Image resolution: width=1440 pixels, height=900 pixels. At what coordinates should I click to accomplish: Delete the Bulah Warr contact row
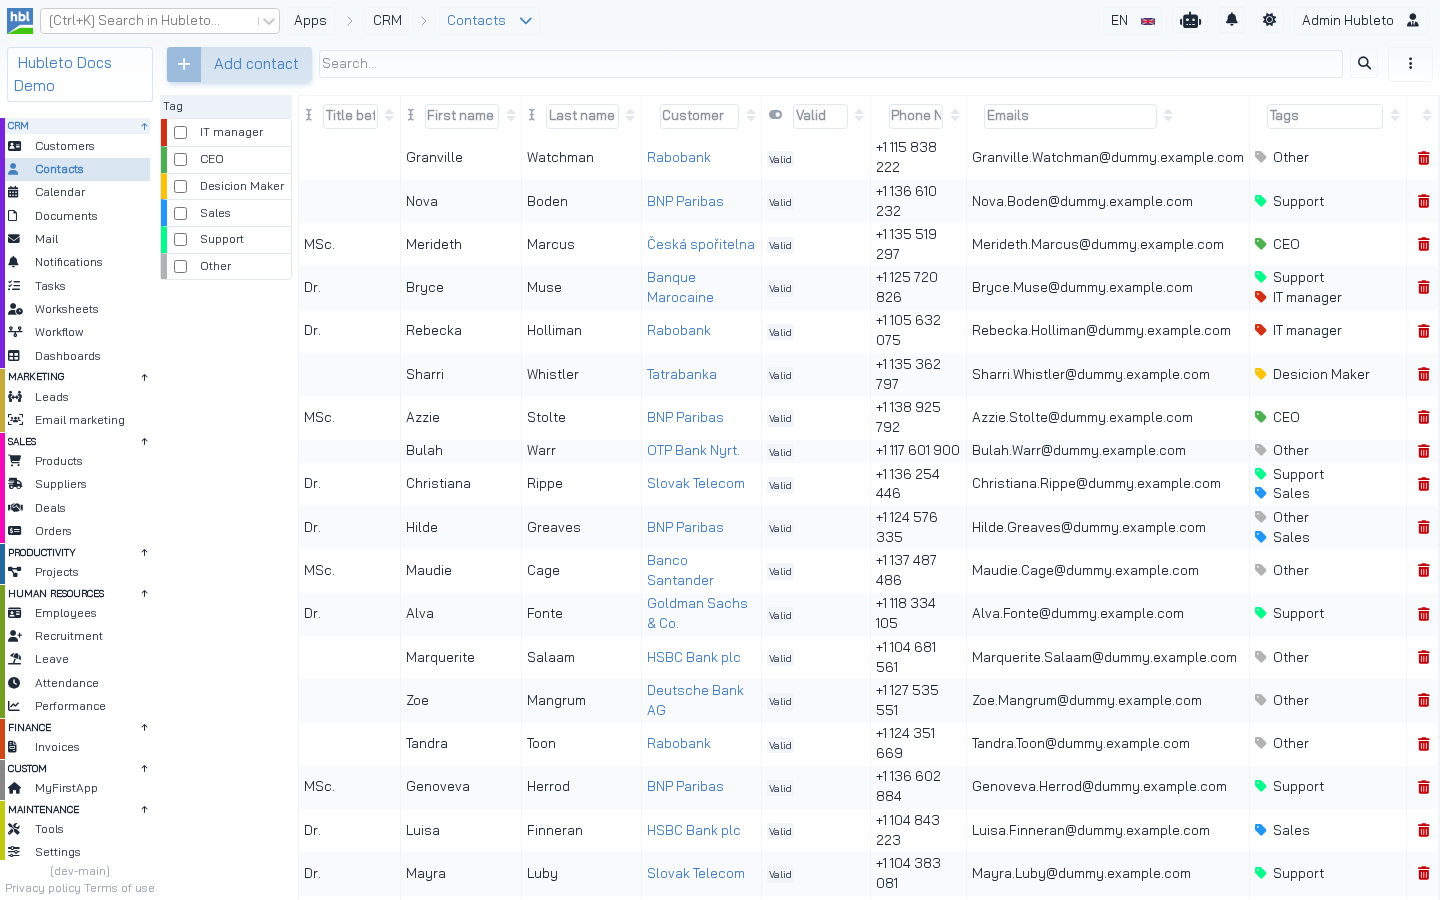(1424, 451)
